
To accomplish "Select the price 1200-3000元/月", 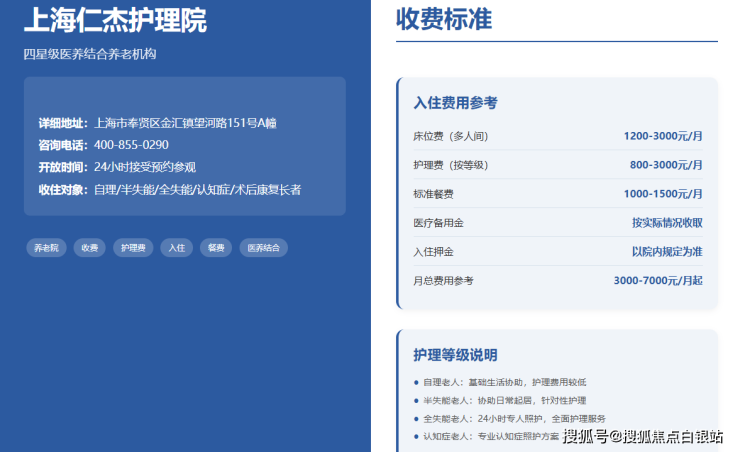I will (x=663, y=136).
